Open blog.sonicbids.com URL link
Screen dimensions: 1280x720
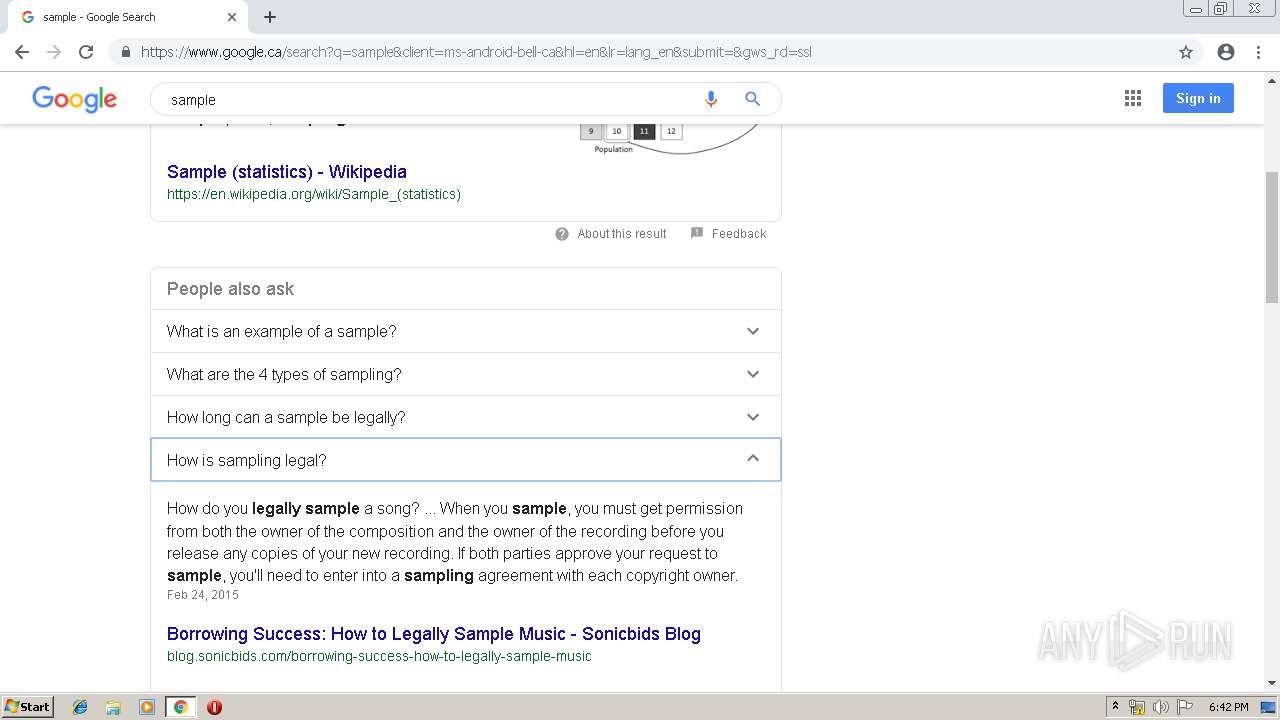point(379,656)
